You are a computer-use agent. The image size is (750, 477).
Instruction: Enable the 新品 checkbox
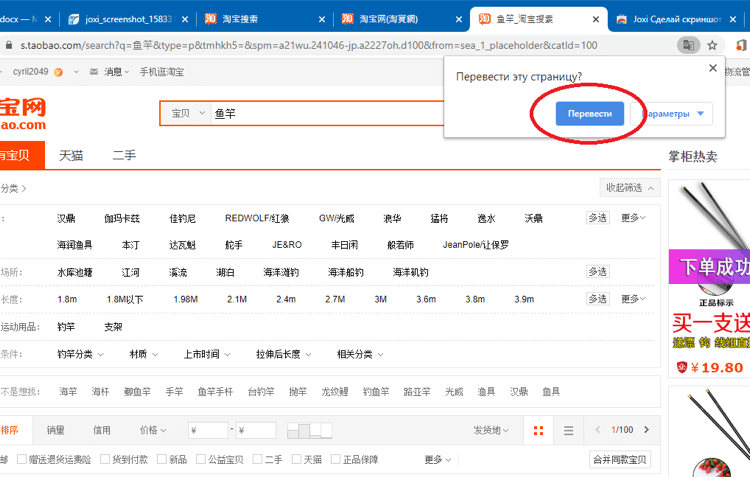coord(162,459)
